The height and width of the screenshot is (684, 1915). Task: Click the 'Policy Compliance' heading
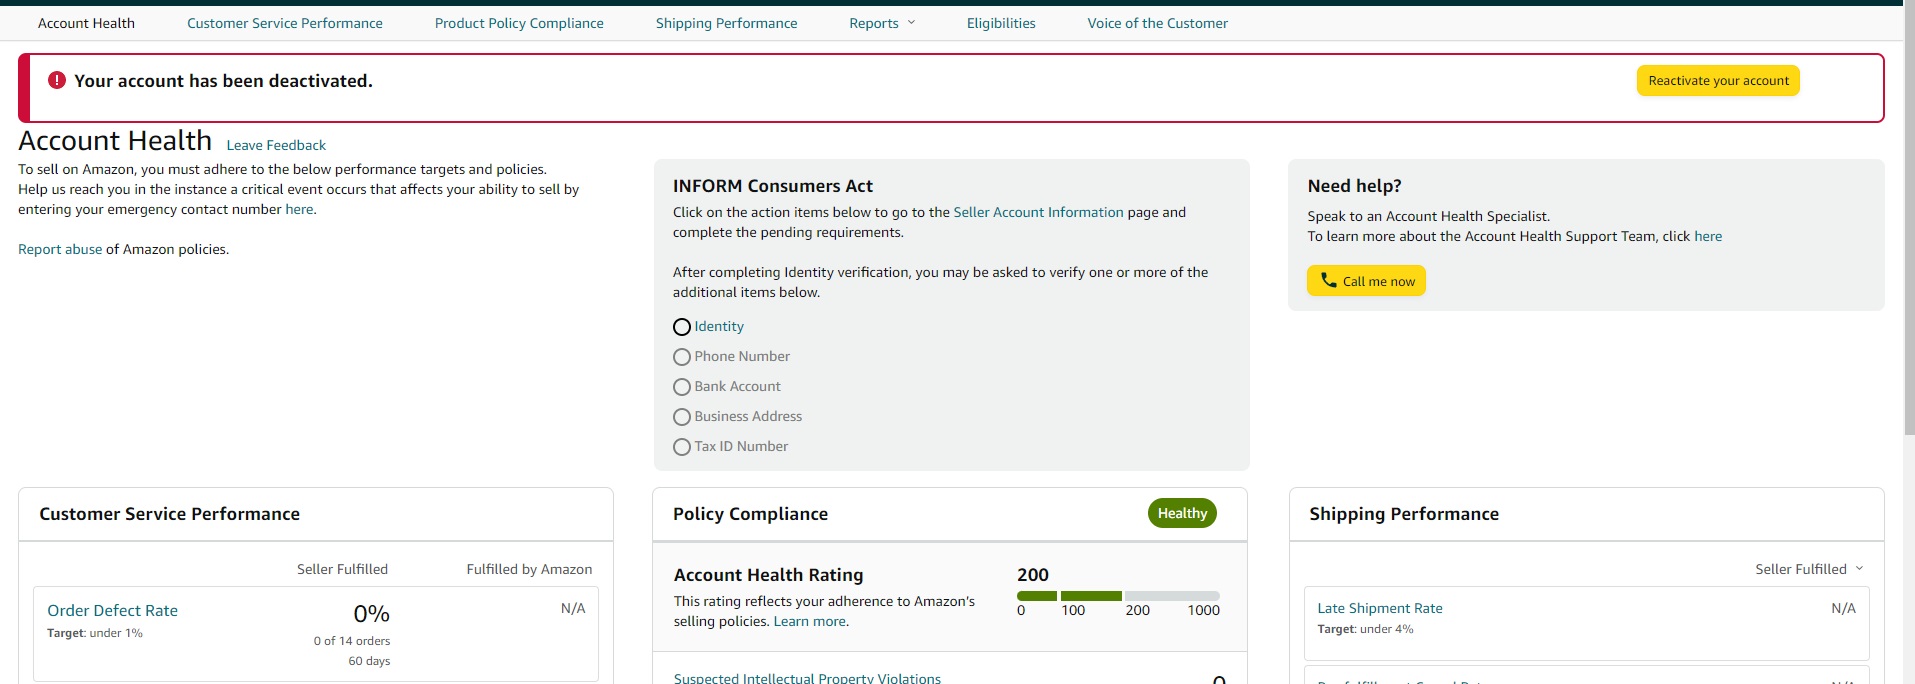point(750,514)
